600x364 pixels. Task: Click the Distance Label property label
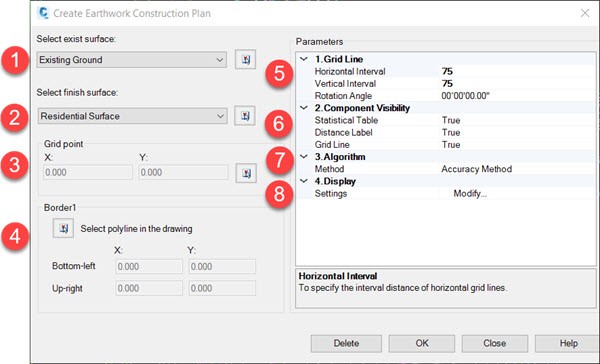(343, 132)
